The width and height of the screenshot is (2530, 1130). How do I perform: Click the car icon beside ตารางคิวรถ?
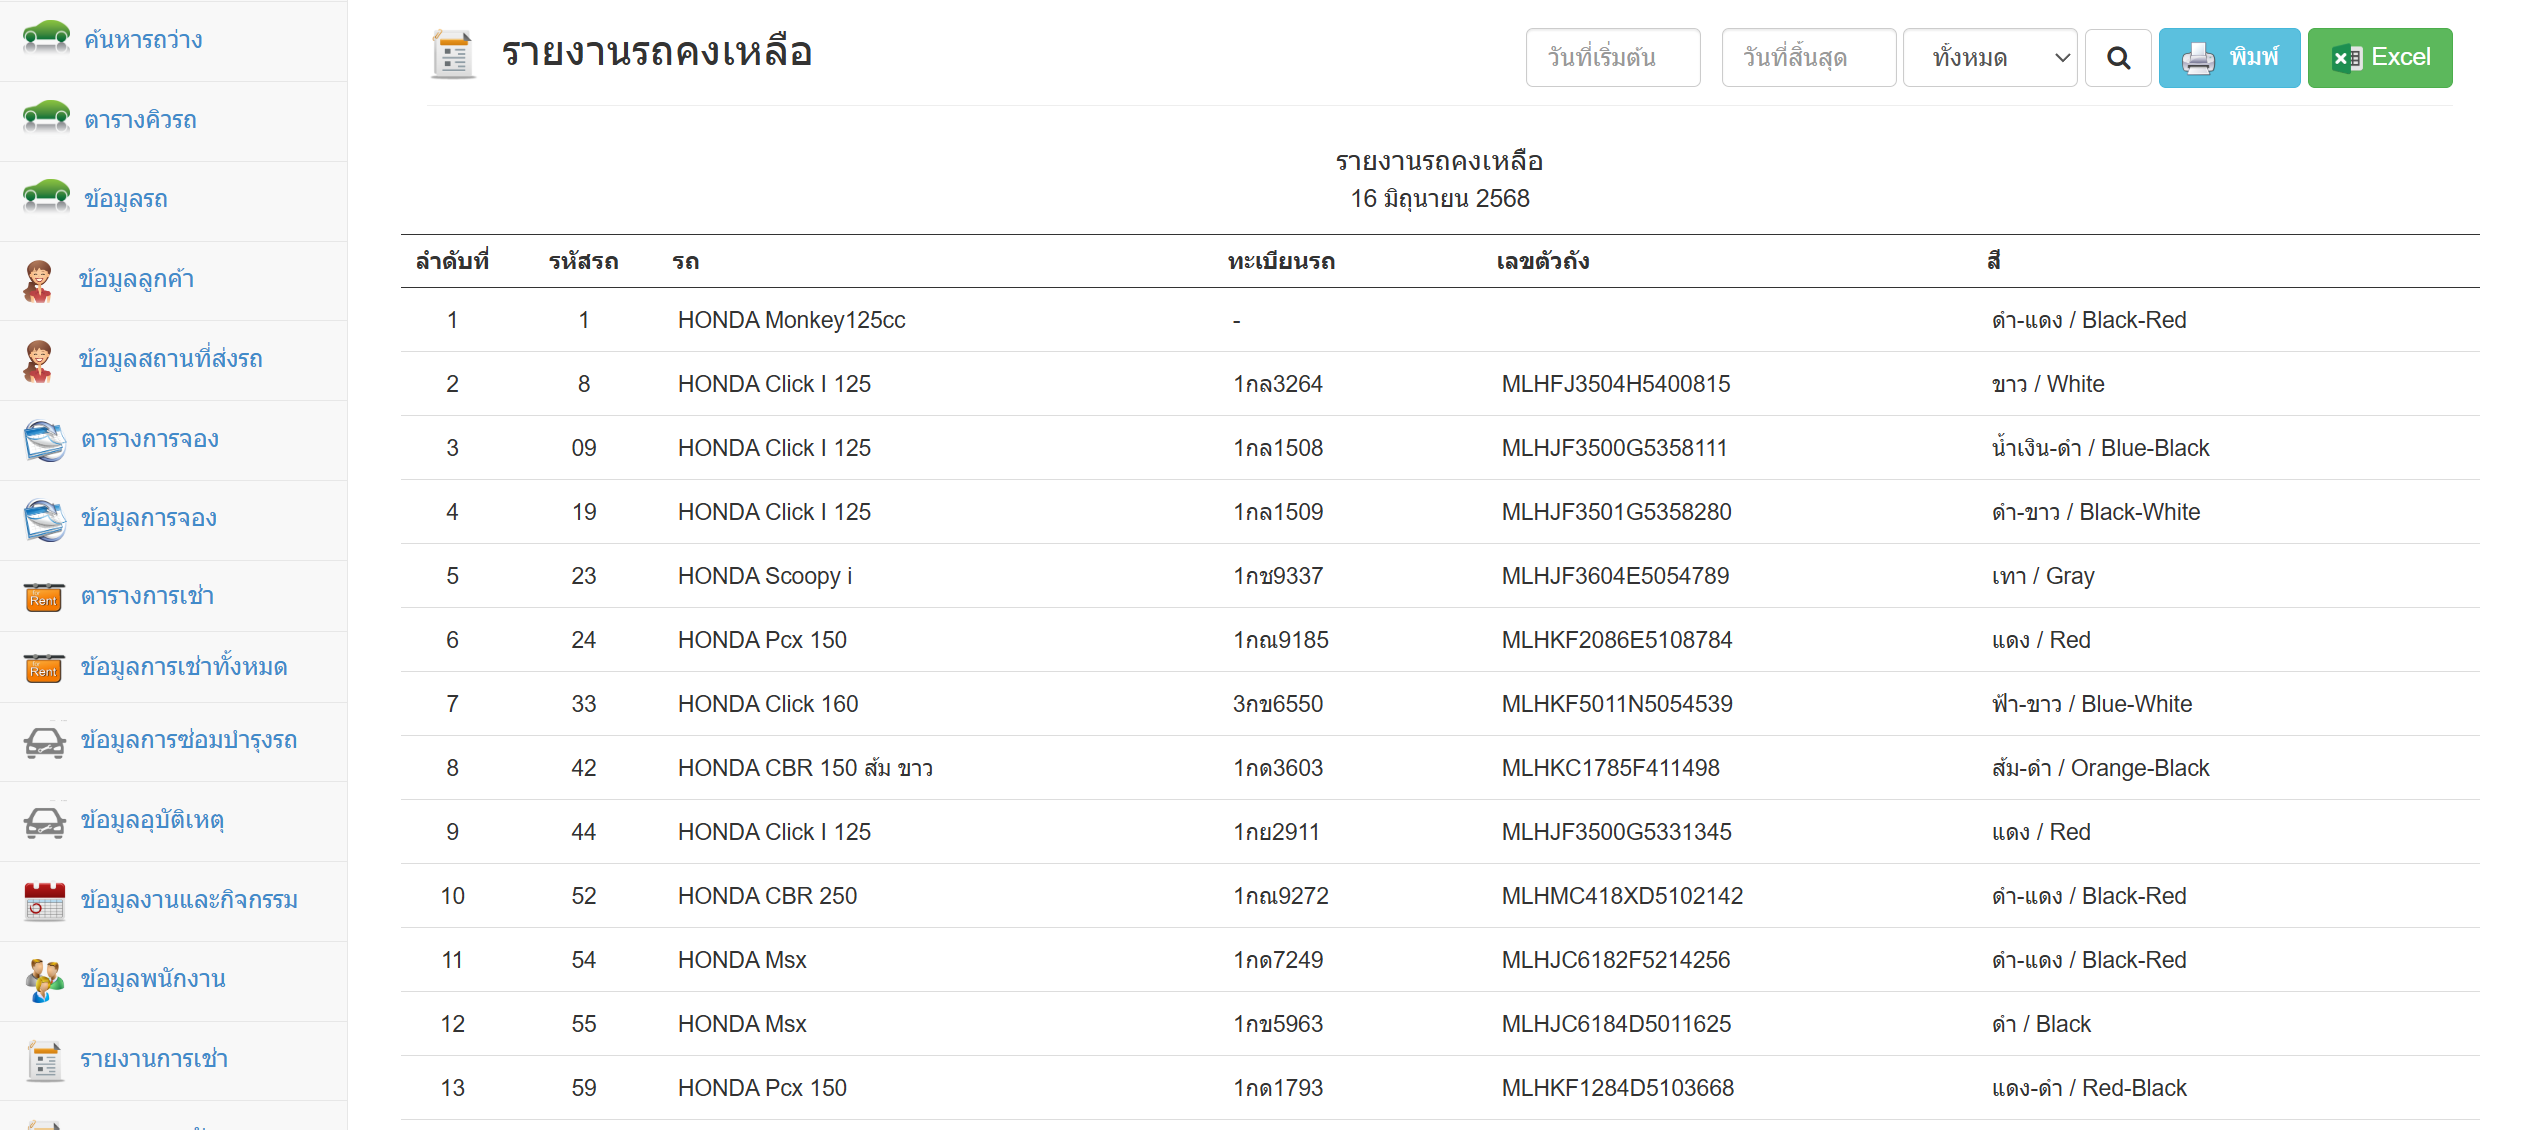(46, 118)
